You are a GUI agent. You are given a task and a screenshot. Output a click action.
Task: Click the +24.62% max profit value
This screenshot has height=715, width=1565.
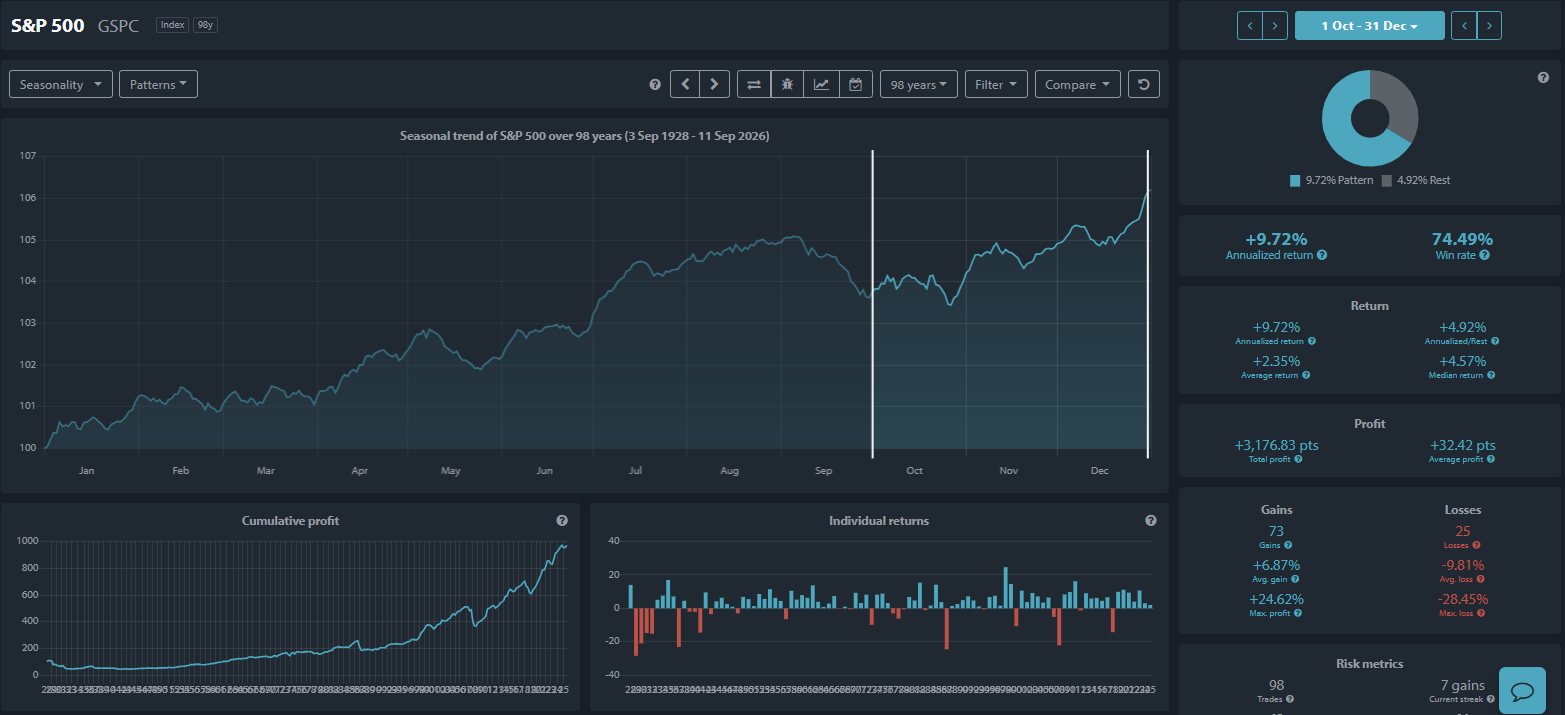point(1277,599)
